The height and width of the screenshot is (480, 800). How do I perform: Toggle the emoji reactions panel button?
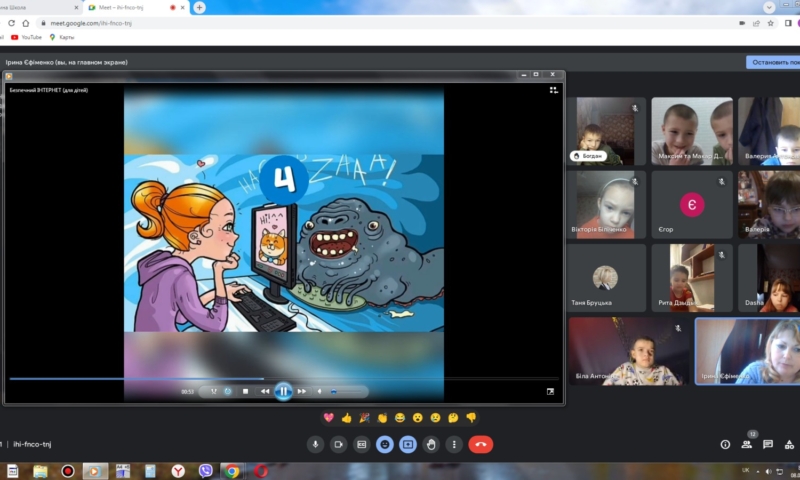tap(385, 444)
